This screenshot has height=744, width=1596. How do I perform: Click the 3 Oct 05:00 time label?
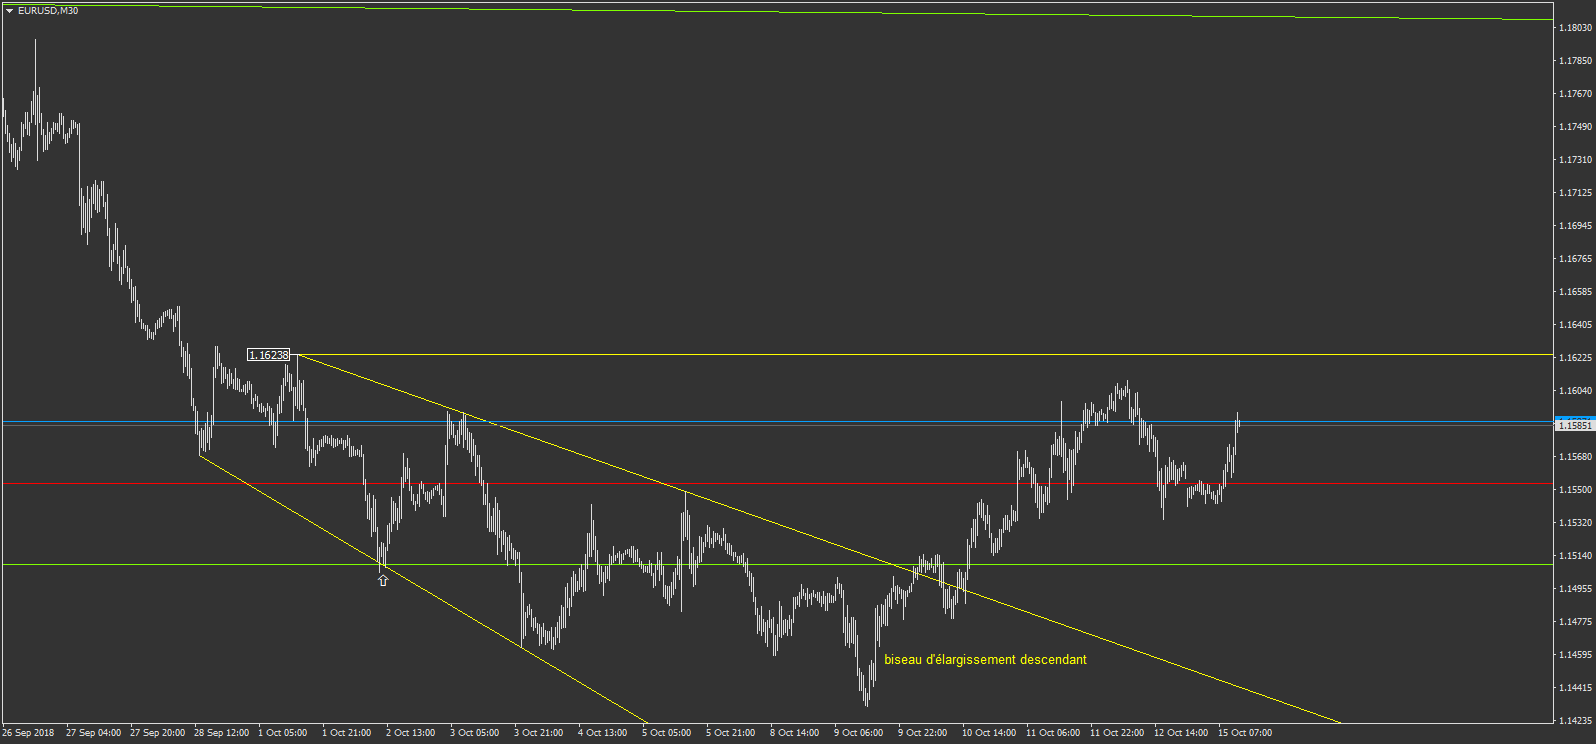(475, 733)
